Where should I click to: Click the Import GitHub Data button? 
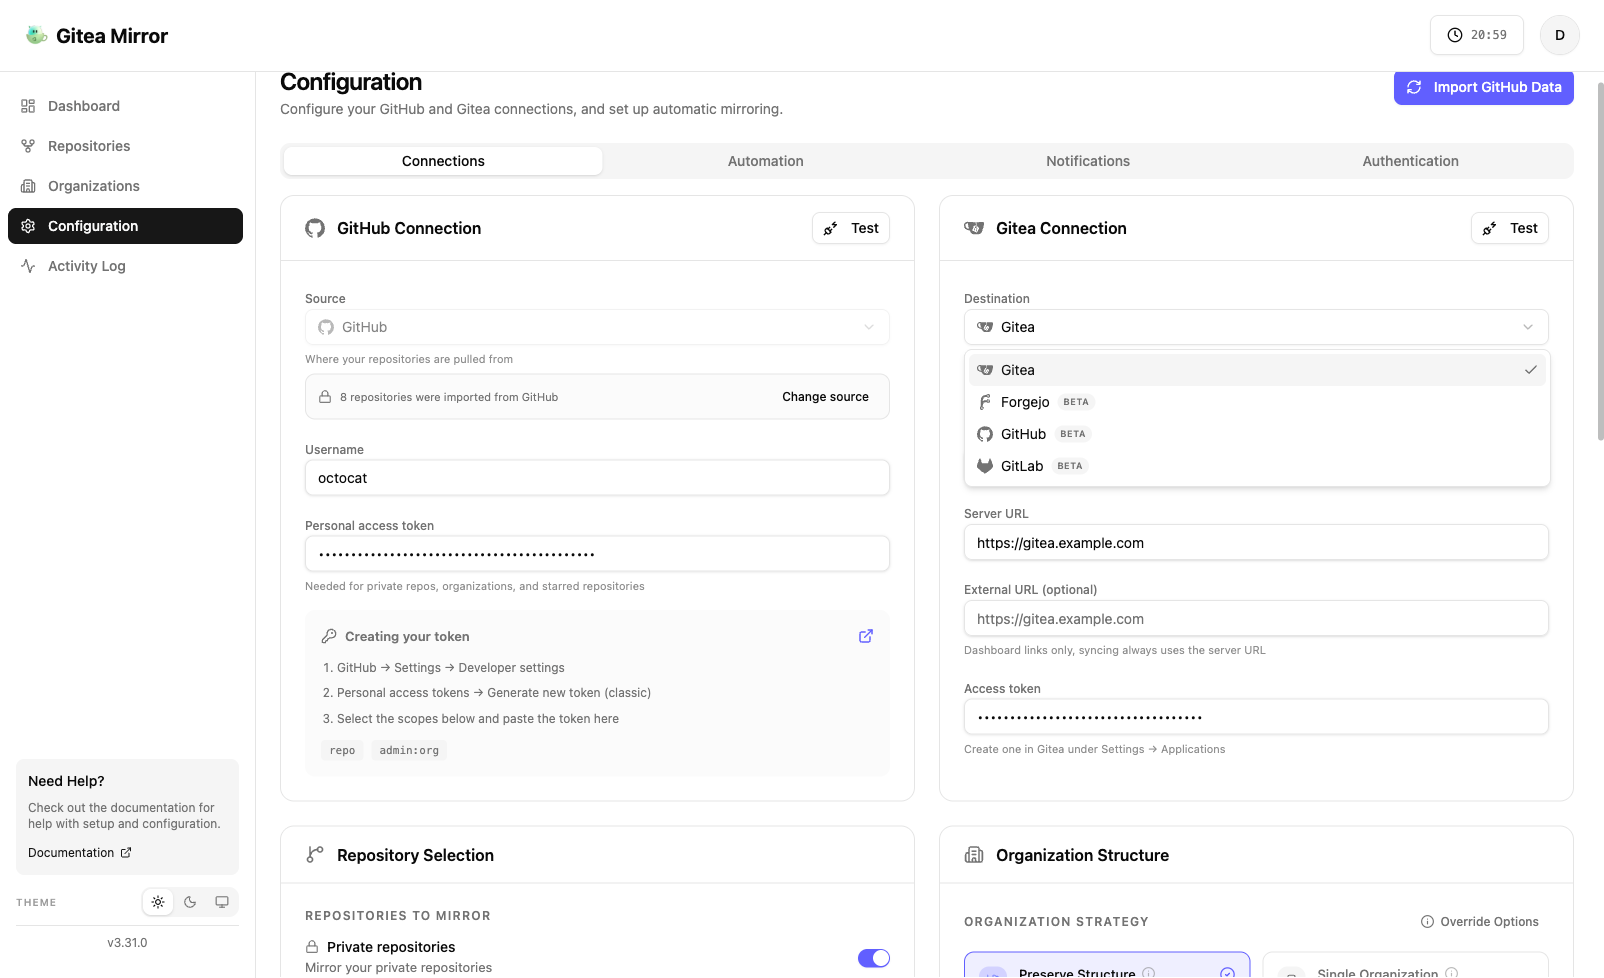[x=1483, y=87]
